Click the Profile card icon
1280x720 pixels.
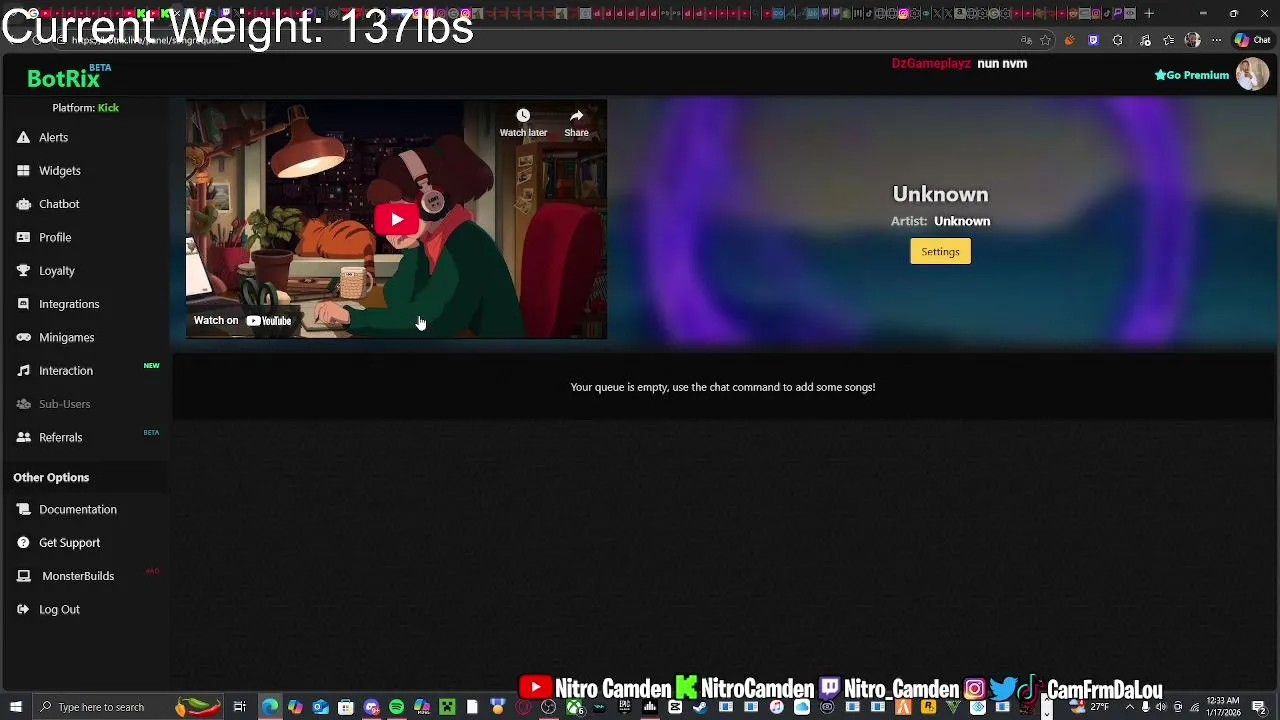pyautogui.click(x=23, y=238)
